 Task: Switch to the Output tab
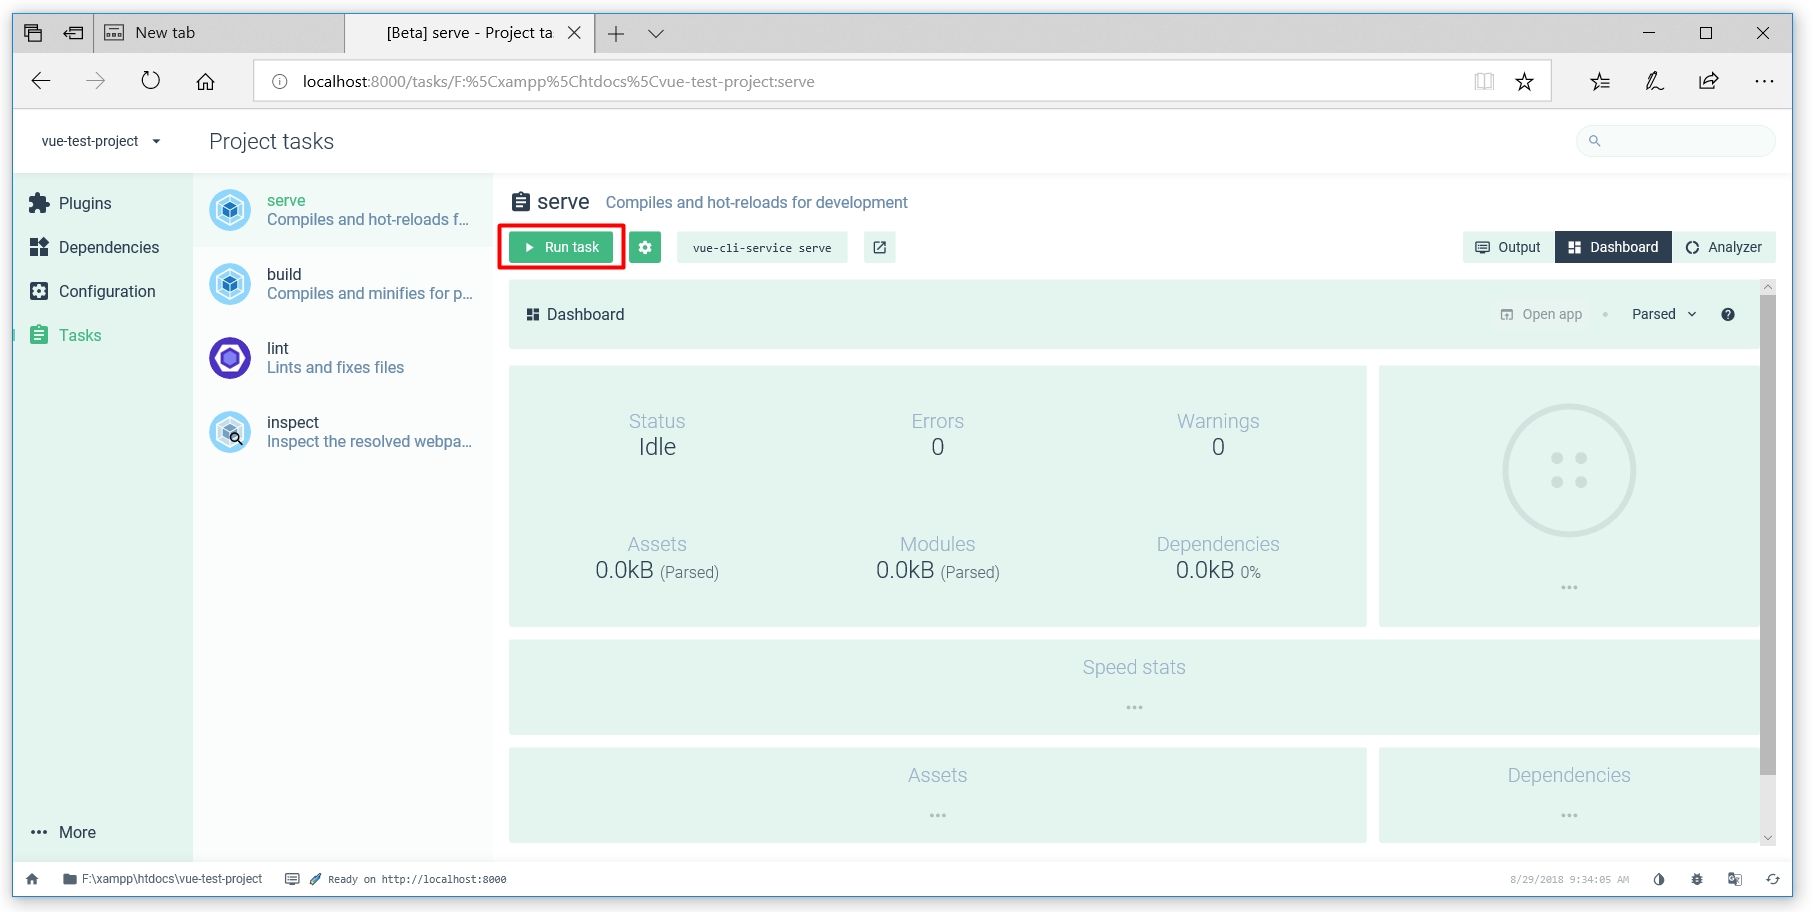(x=1507, y=247)
